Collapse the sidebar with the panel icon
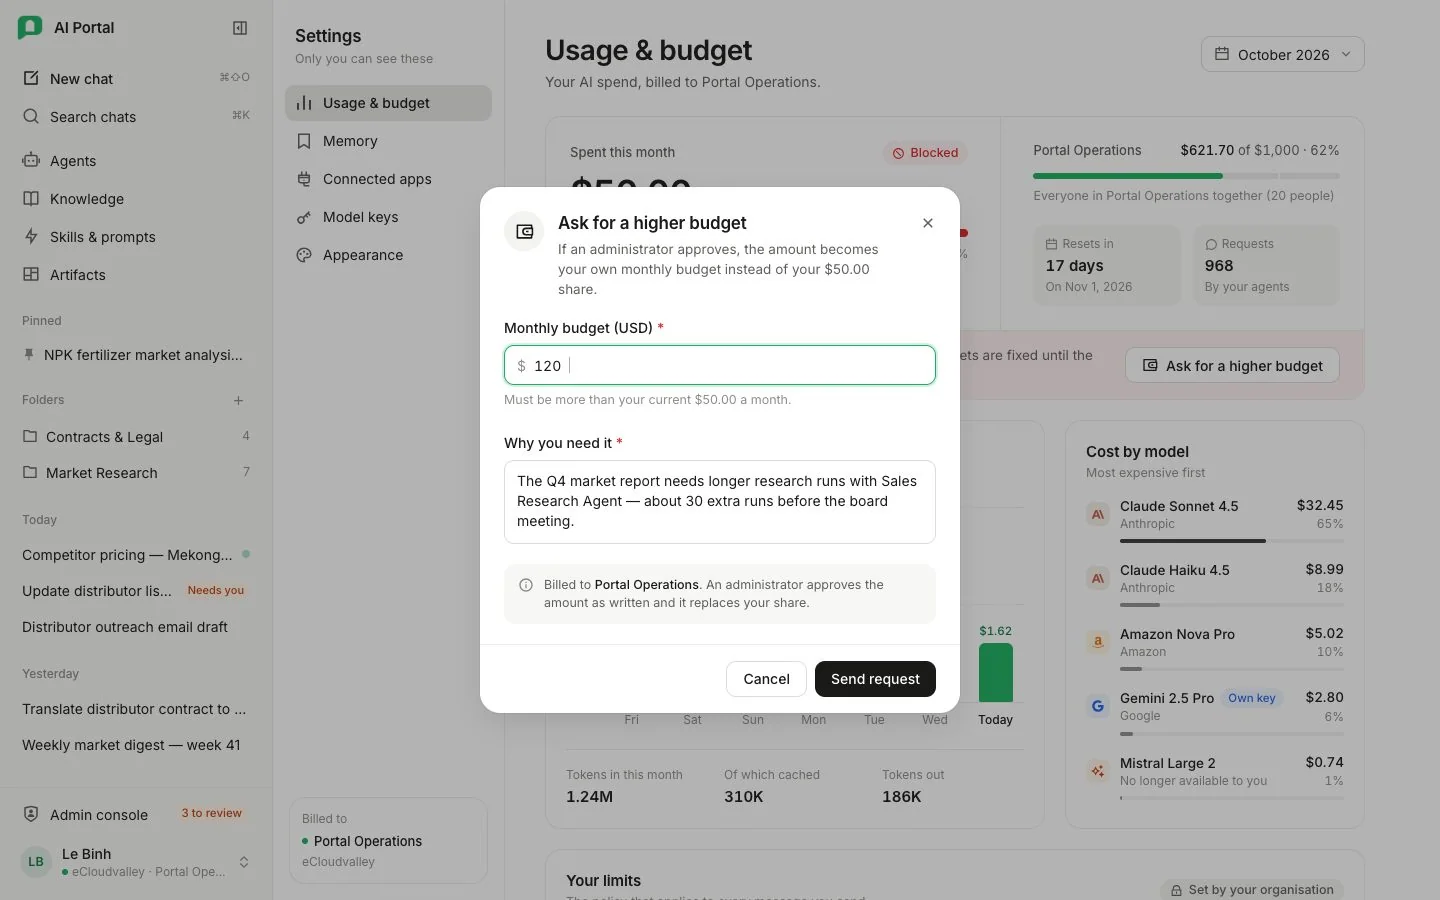This screenshot has height=900, width=1440. pos(240,28)
